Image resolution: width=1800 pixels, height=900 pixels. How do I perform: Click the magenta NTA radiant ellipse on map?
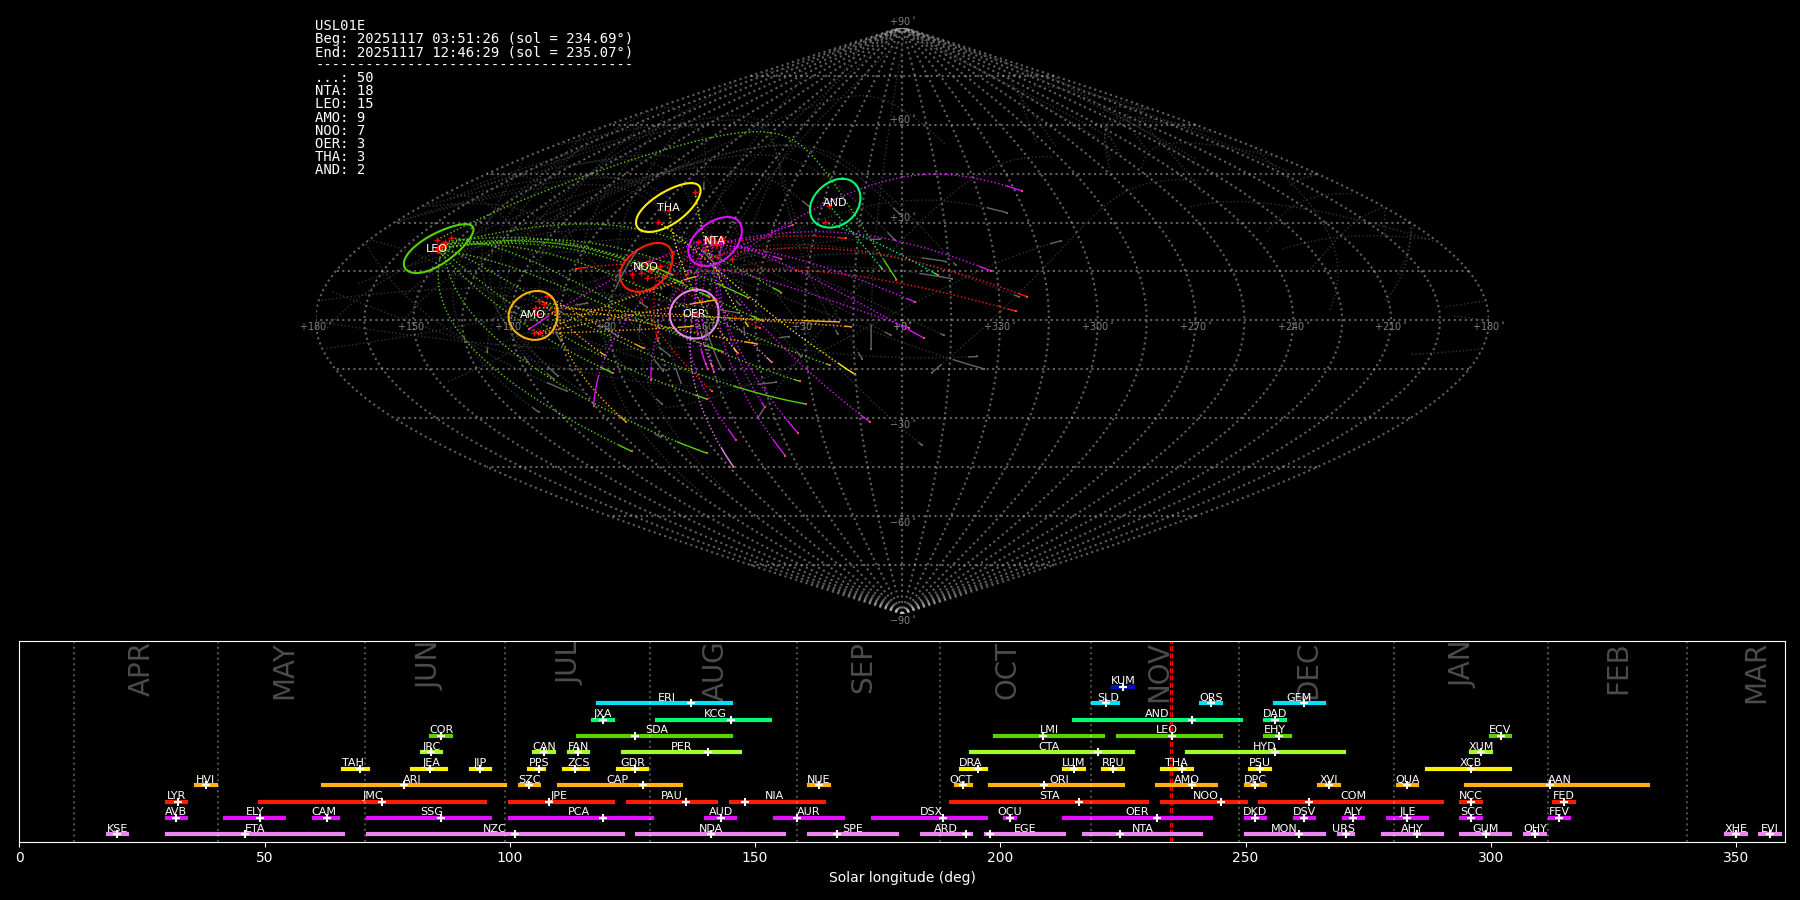point(714,241)
